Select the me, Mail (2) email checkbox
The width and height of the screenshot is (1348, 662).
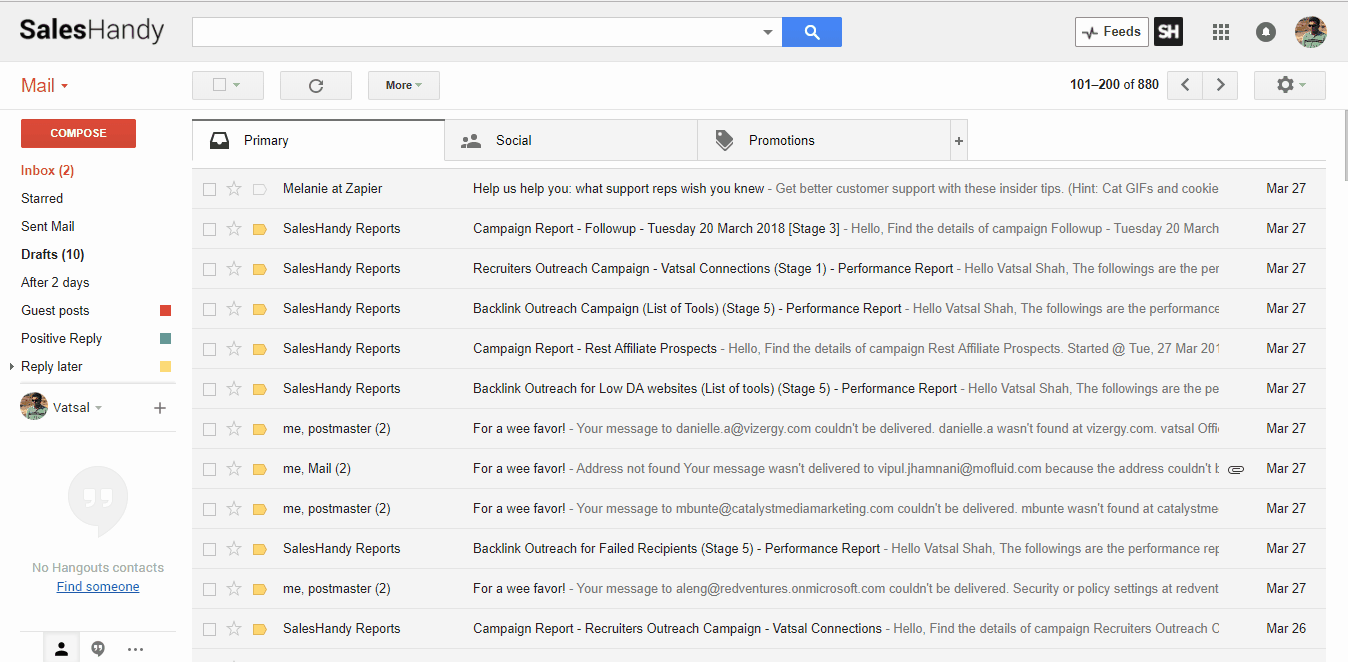coord(209,469)
